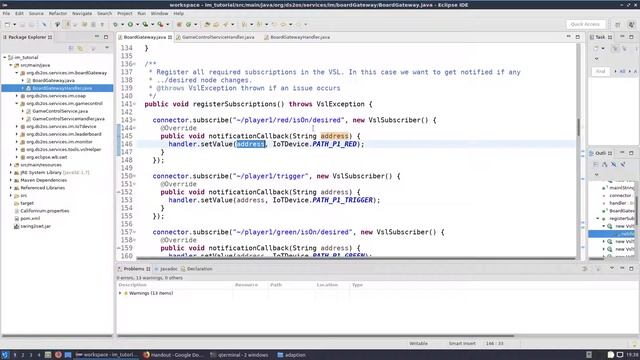This screenshot has width=640, height=360.
Task: Open Firefox from the taskbar
Action: click(x=58, y=355)
